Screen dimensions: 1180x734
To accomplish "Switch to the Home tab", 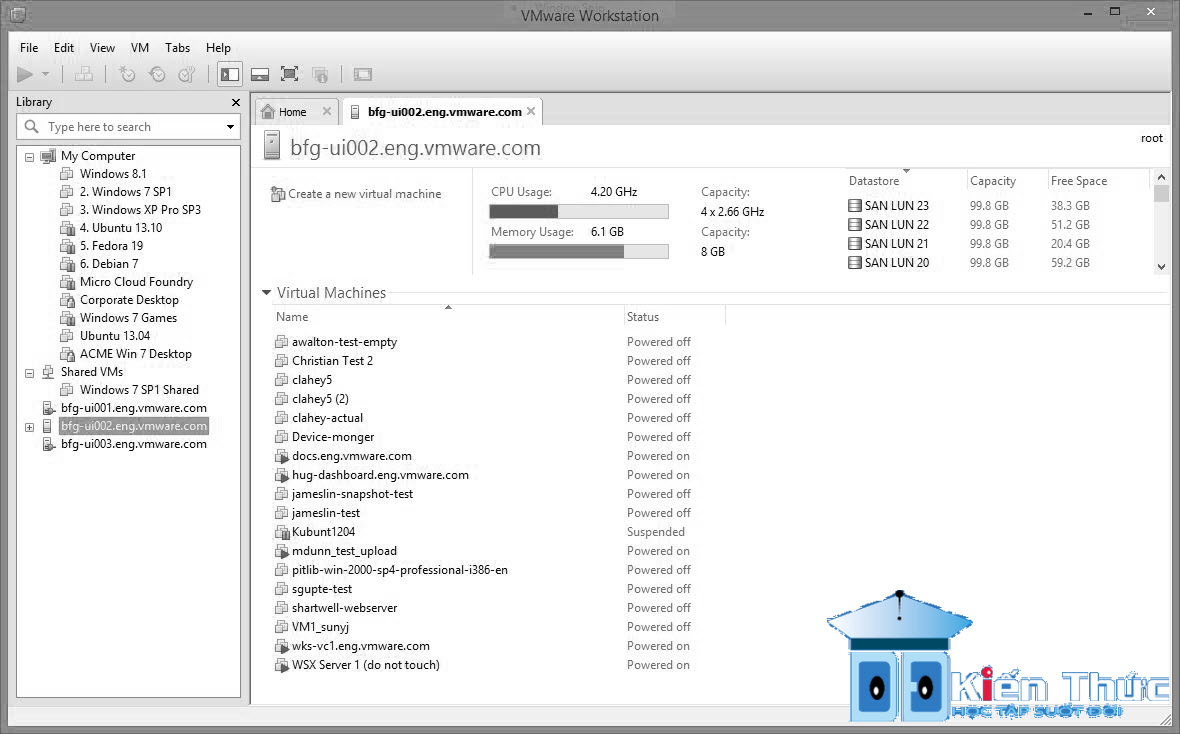I will tap(292, 112).
